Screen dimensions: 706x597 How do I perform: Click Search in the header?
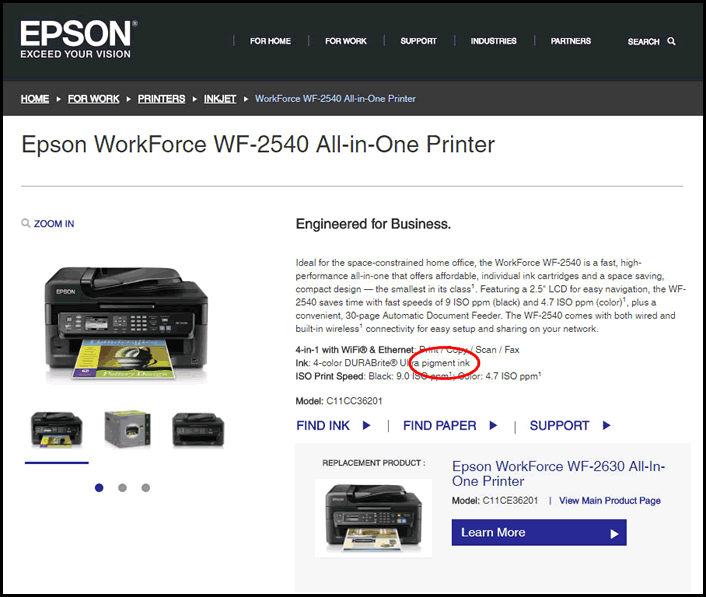click(x=643, y=41)
